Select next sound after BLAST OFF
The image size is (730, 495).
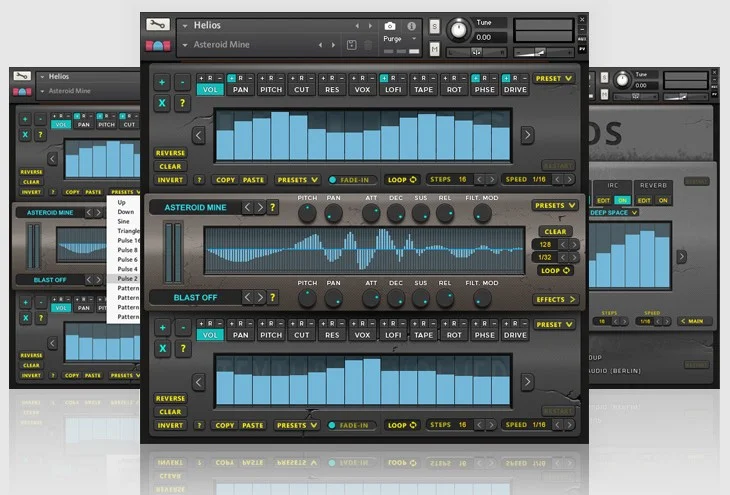pos(260,297)
